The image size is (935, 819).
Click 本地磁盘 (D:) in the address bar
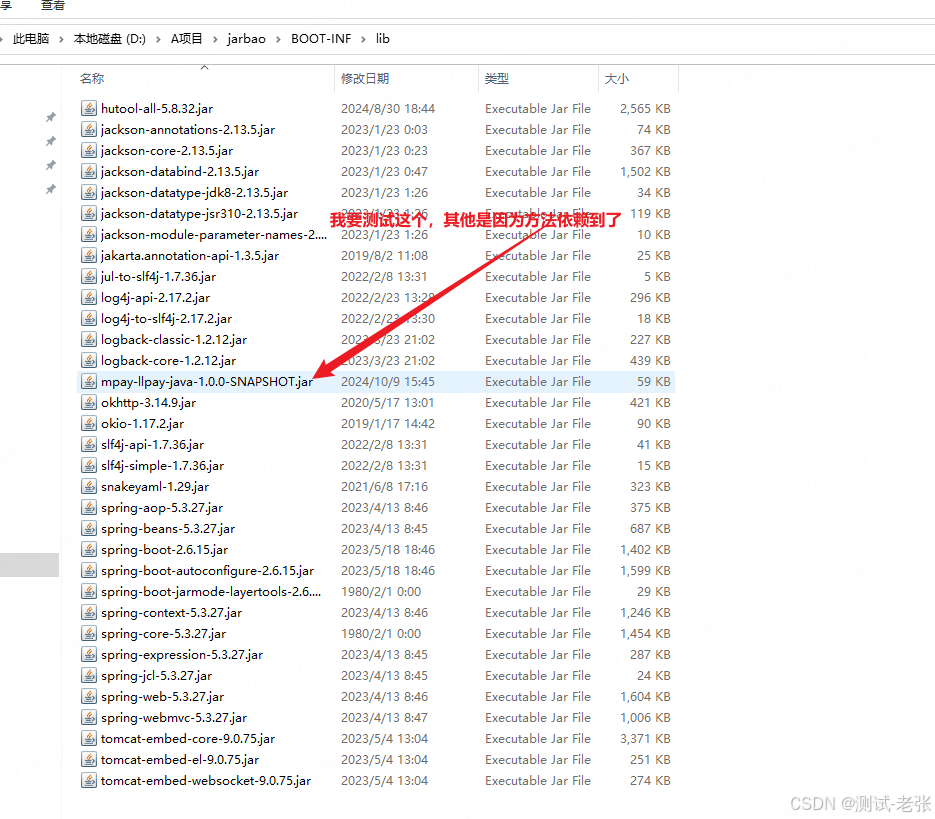coord(104,38)
